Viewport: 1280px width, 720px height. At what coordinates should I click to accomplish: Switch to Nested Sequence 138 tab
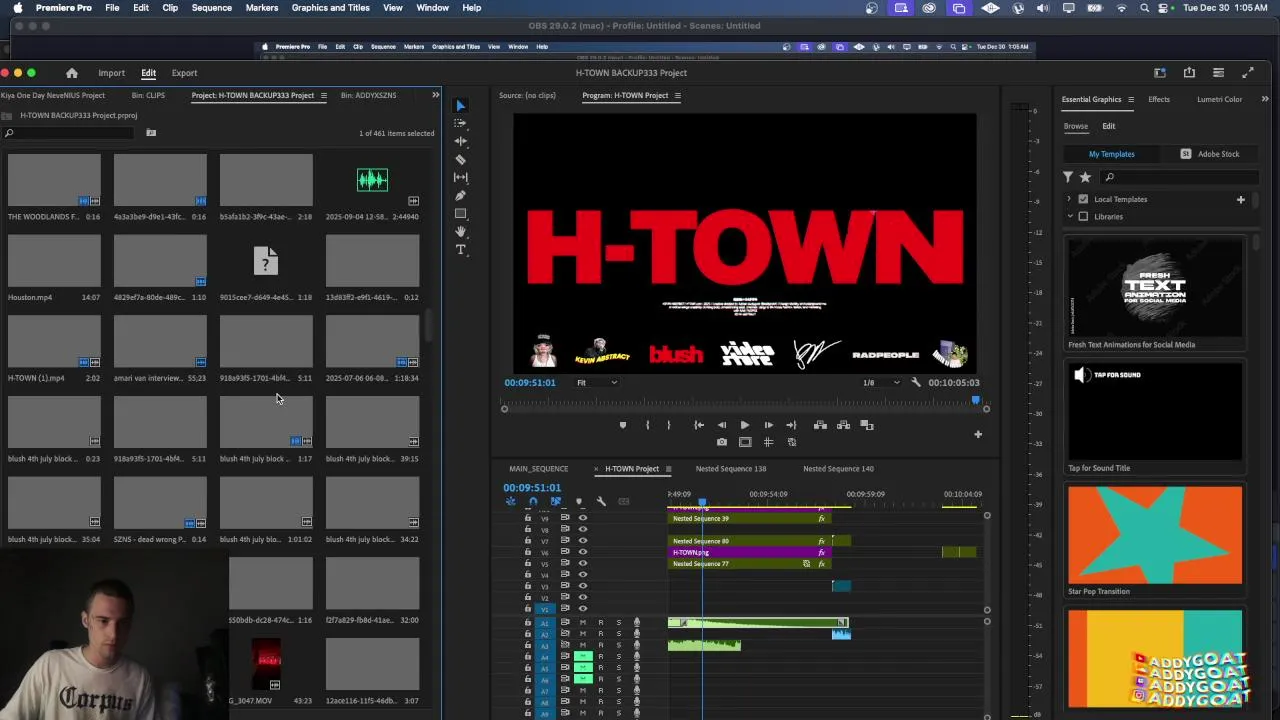point(731,468)
